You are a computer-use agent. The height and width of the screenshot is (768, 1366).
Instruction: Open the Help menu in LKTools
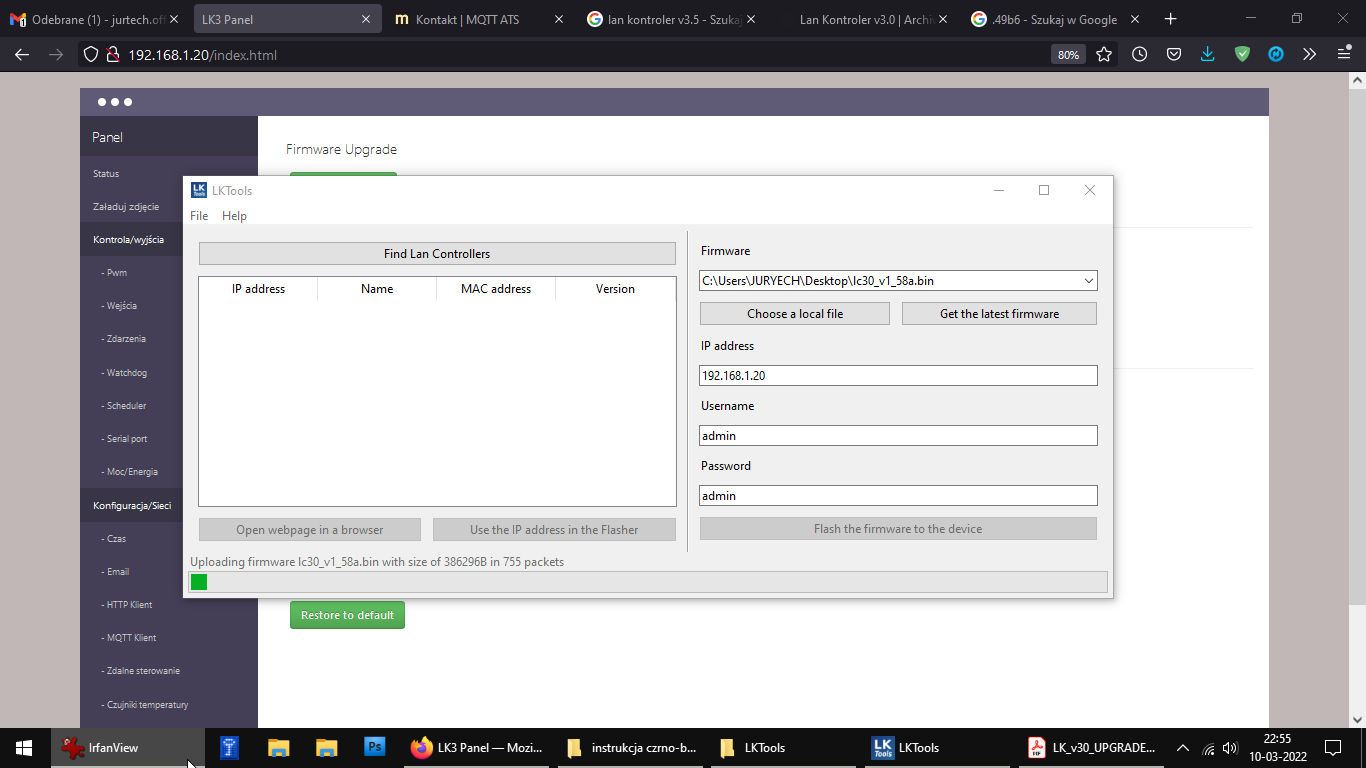[234, 216]
